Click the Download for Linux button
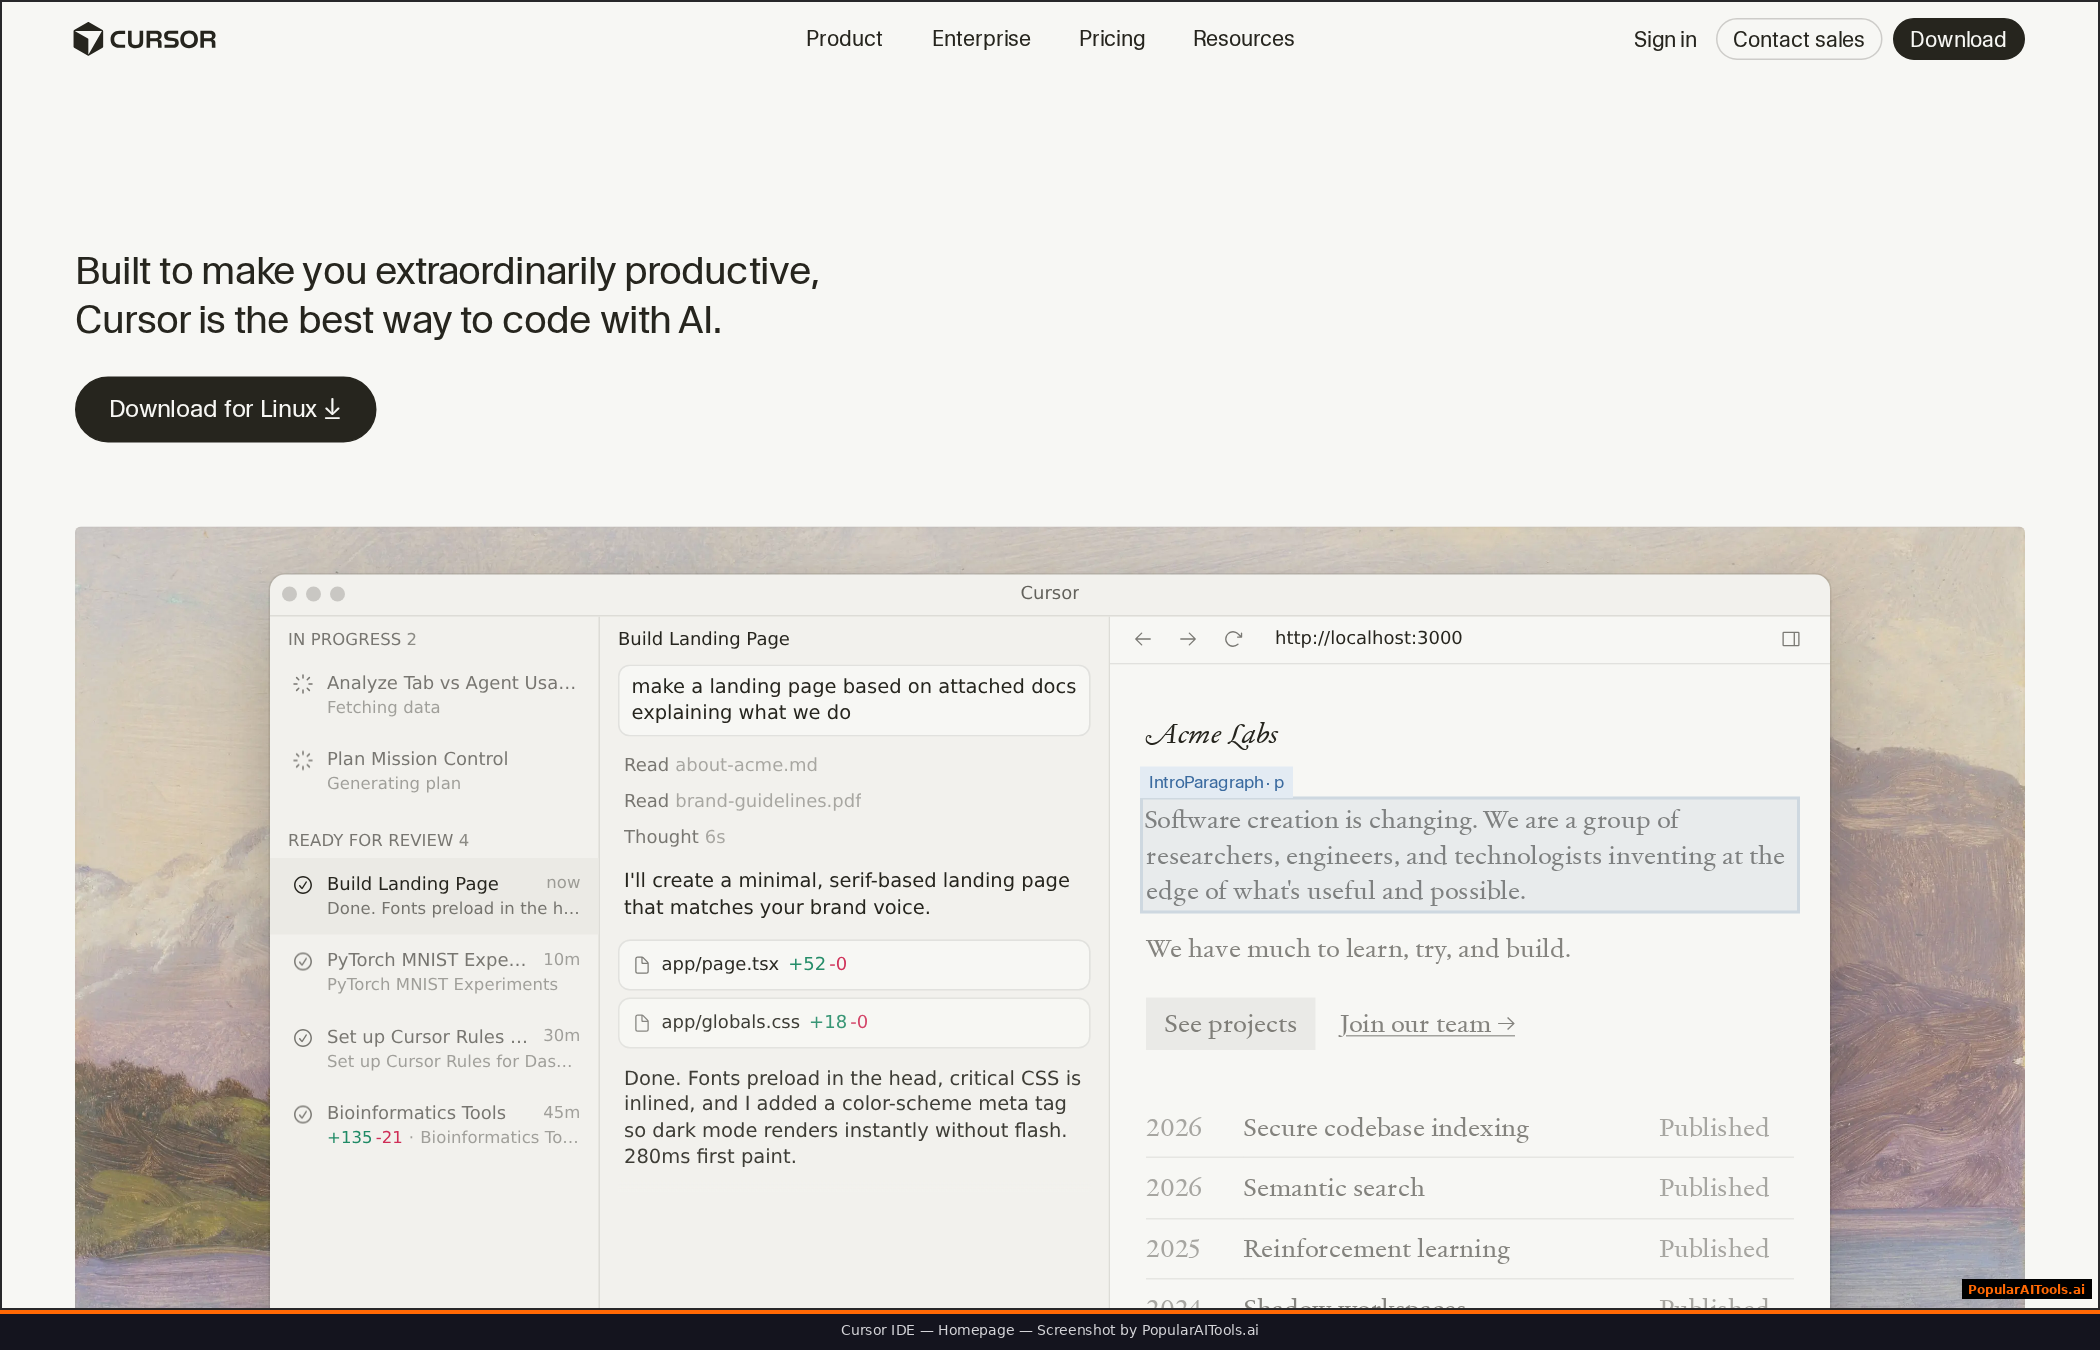 point(225,409)
